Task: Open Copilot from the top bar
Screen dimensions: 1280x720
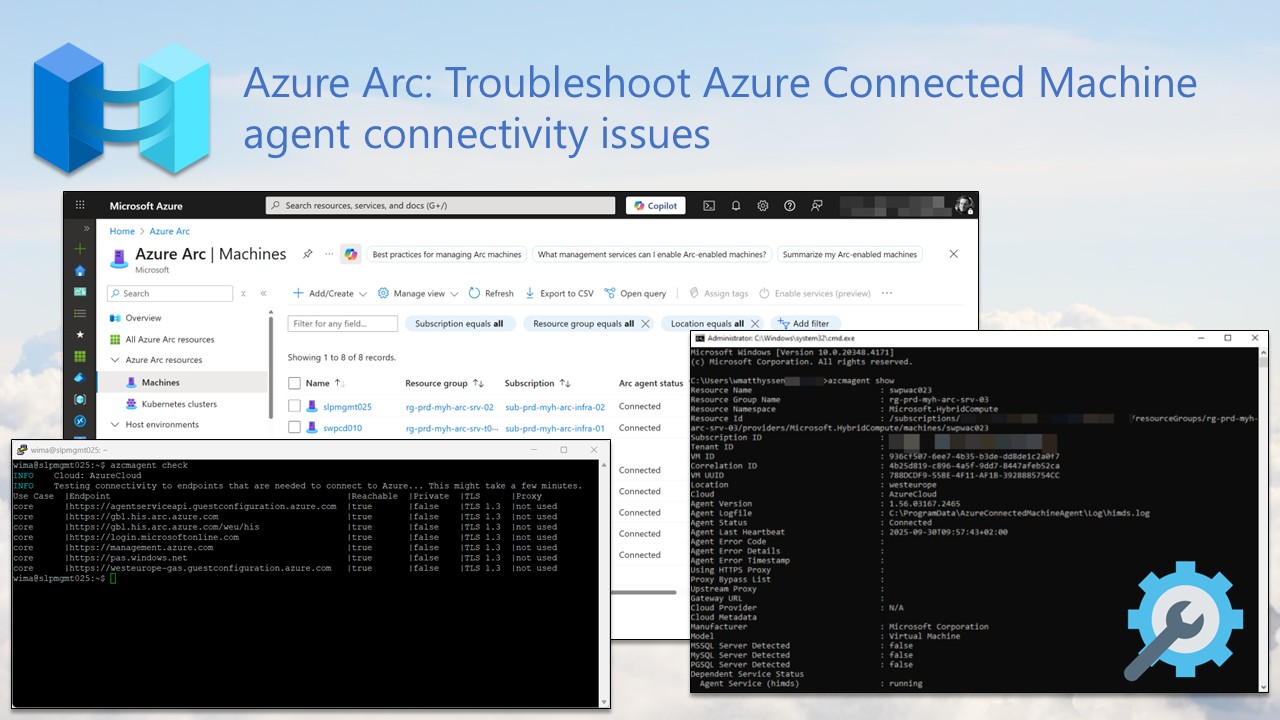Action: (655, 206)
